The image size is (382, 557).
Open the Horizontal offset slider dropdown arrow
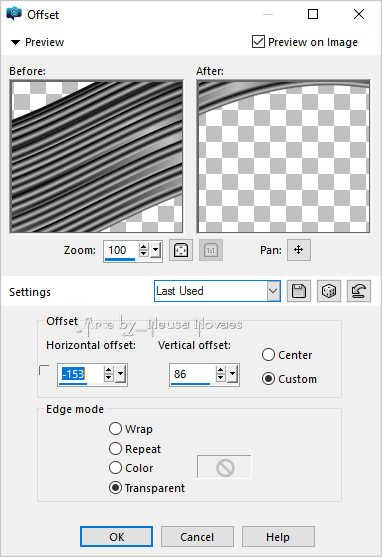tap(121, 374)
